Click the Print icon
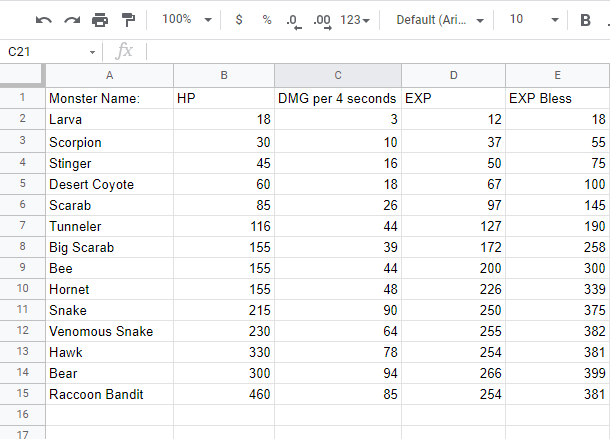The width and height of the screenshot is (610, 439). point(100,19)
